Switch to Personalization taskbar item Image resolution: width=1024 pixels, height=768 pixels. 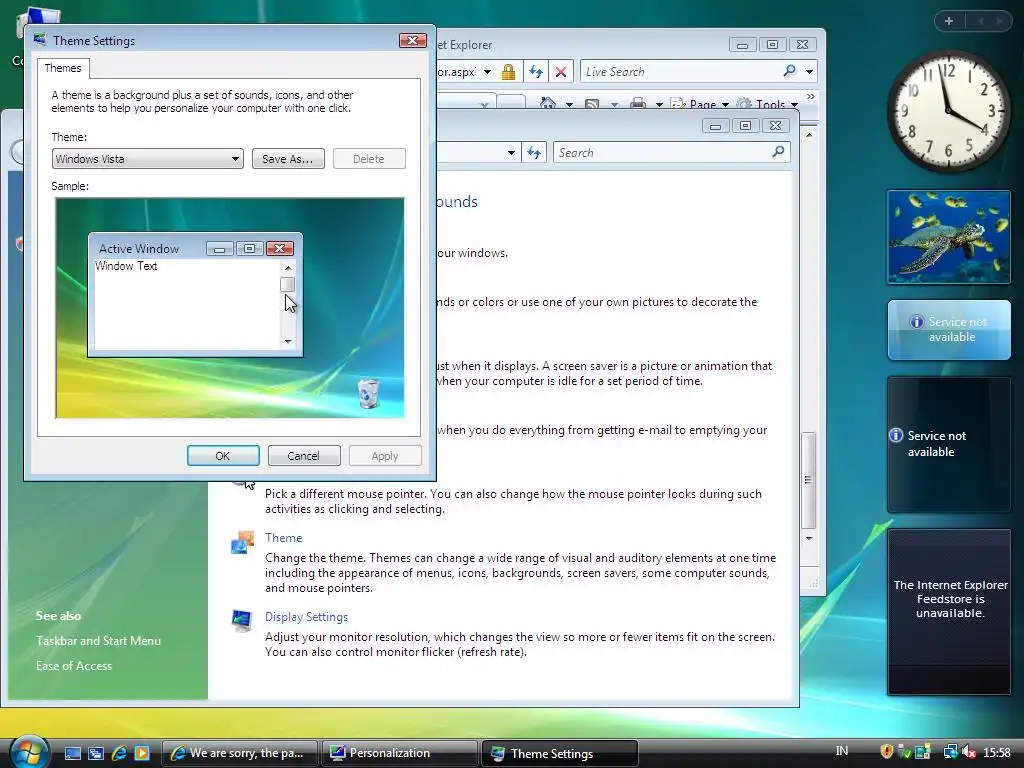pyautogui.click(x=400, y=753)
